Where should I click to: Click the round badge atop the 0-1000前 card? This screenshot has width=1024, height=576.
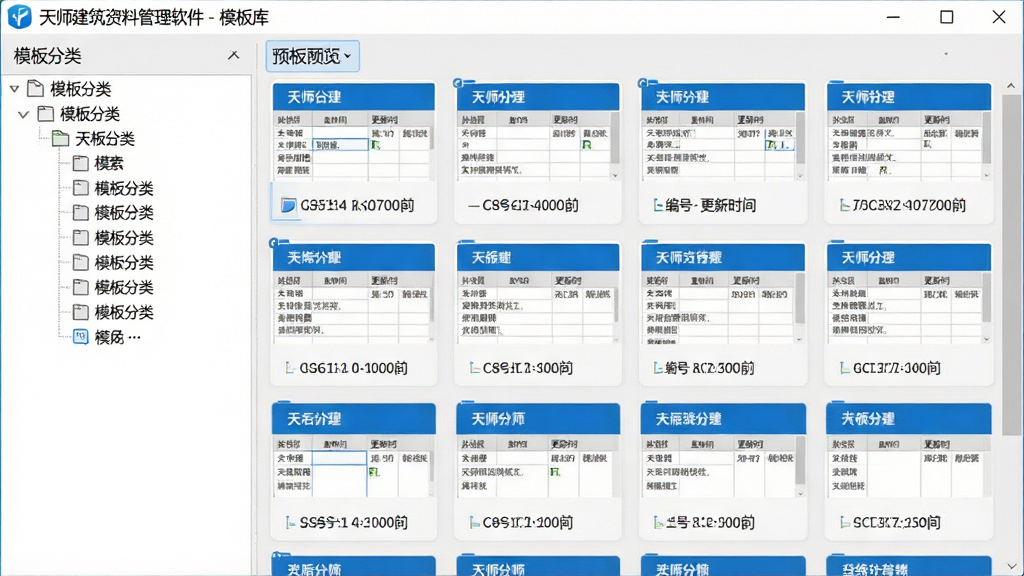tap(274, 243)
